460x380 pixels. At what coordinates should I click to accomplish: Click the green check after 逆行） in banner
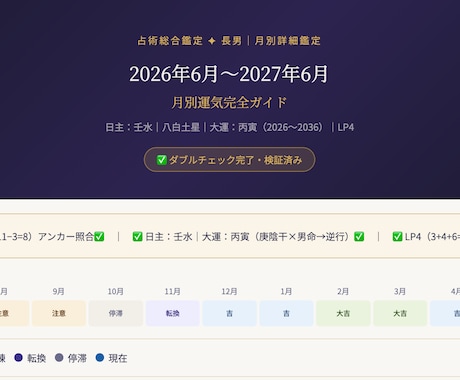359,237
